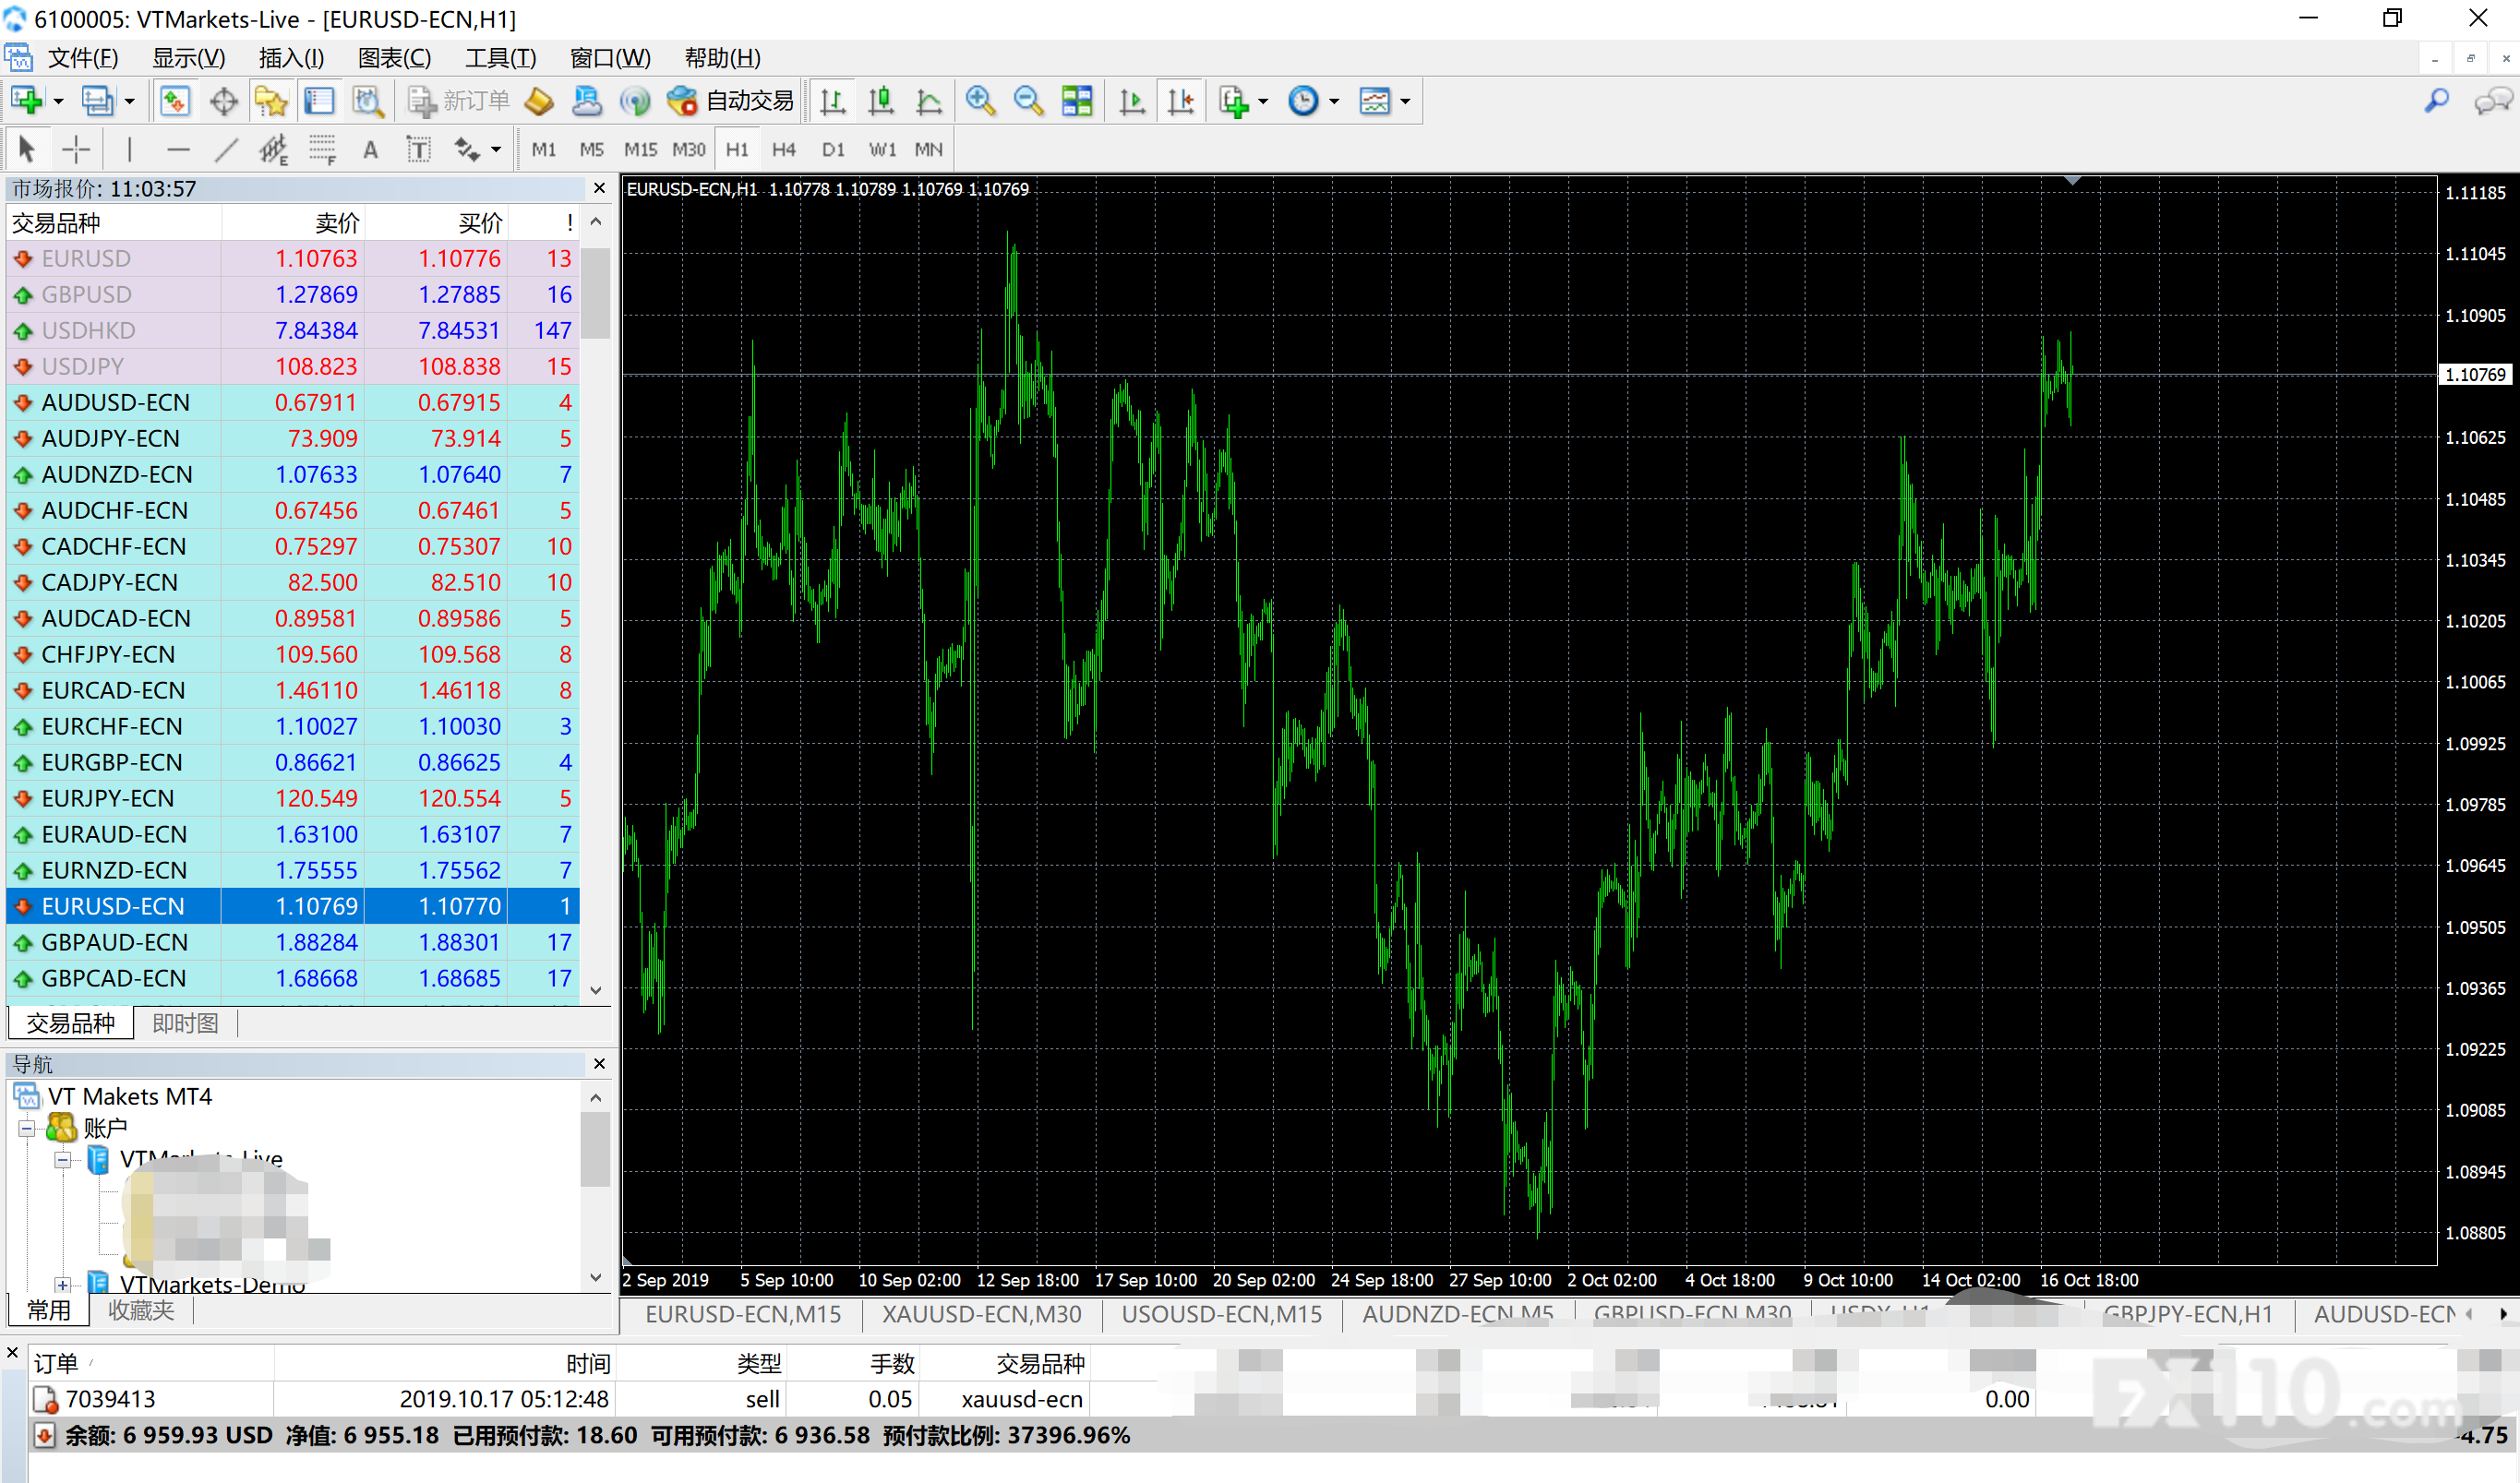This screenshot has height=1483, width=2520.
Task: Select the USDJPY row in Market Watch
Action: 150,366
